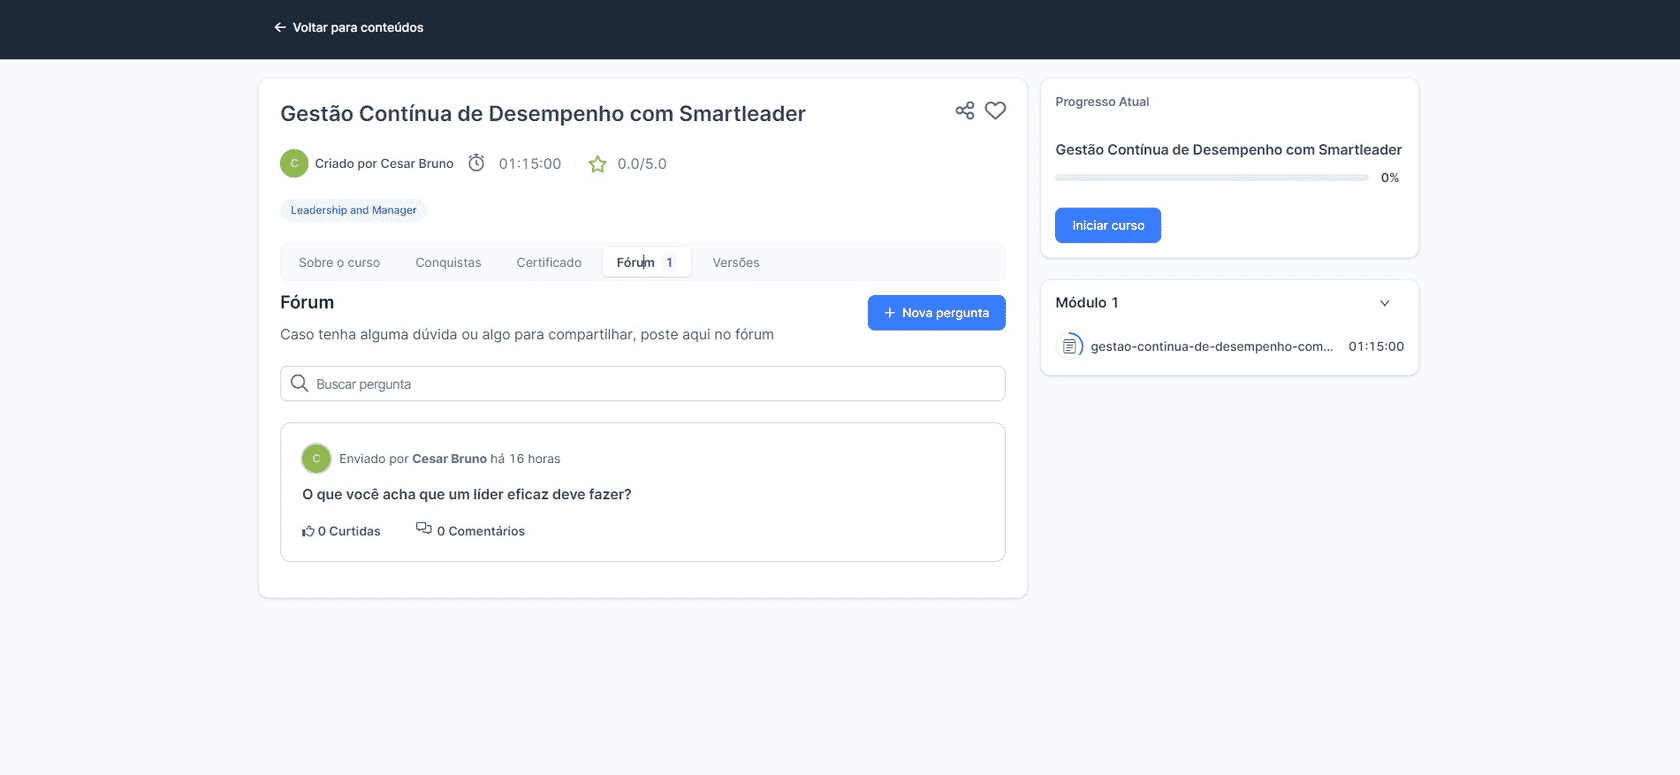This screenshot has height=775, width=1680.
Task: Click the share icon beside course title
Action: pos(964,111)
